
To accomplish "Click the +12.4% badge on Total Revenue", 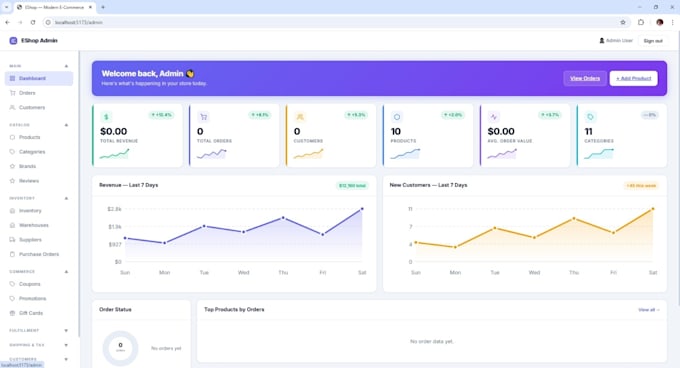I will click(x=161, y=115).
